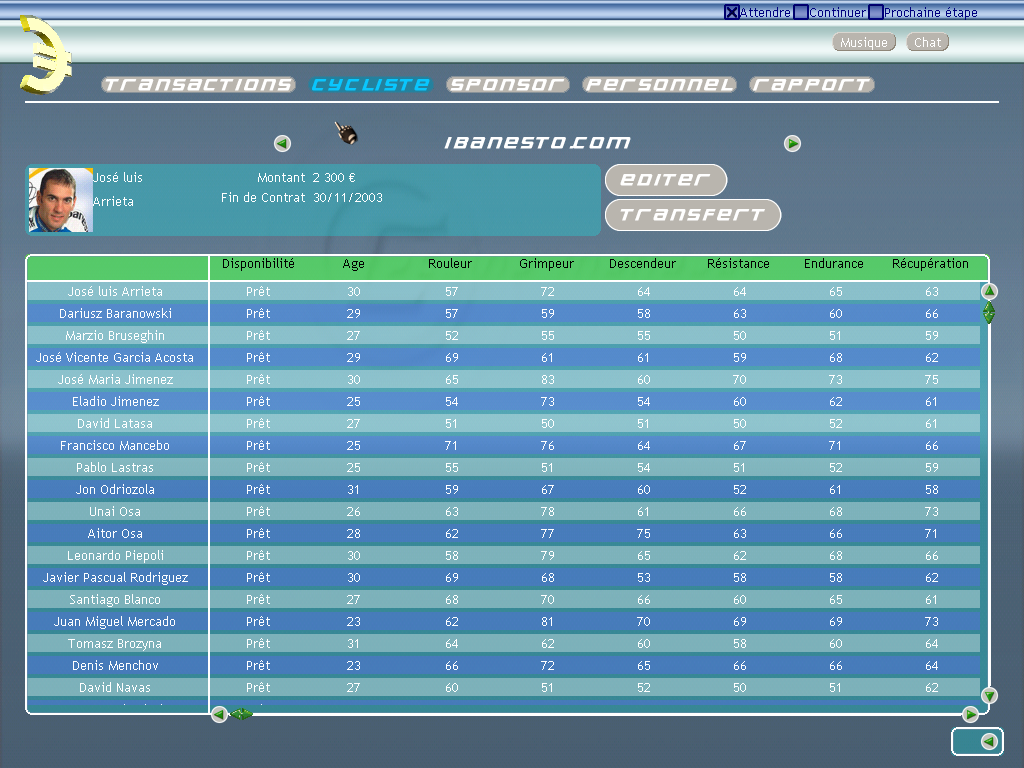Click vertical scrollbar diamond handle
1024x768 pixels.
pyautogui.click(x=989, y=313)
